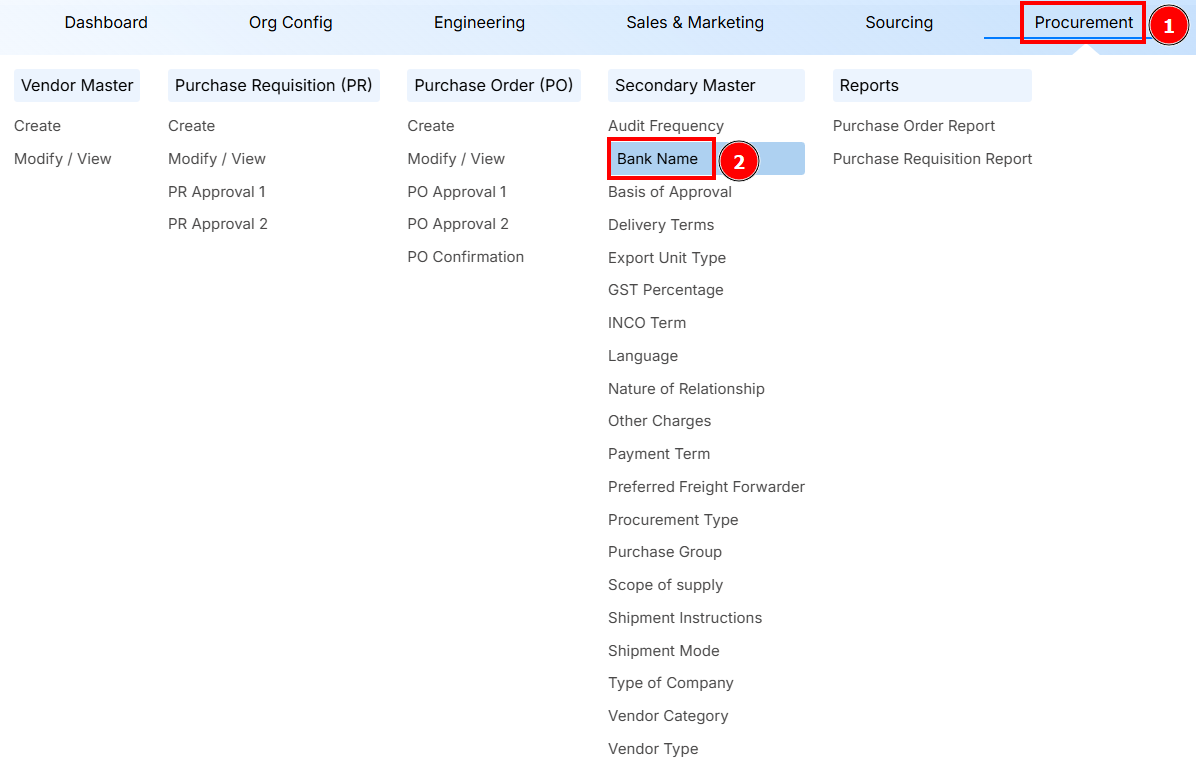Go to the Sourcing tab
The width and height of the screenshot is (1196, 764).
click(899, 22)
